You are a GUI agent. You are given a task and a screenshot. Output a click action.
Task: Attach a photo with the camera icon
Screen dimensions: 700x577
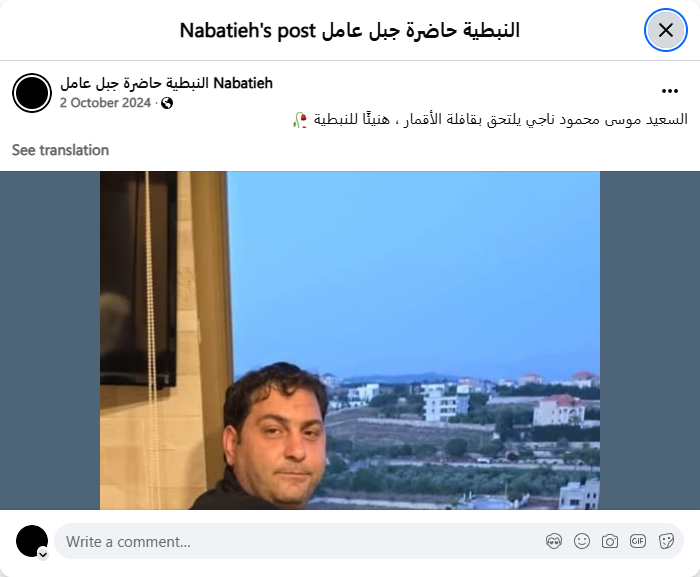[x=610, y=541]
